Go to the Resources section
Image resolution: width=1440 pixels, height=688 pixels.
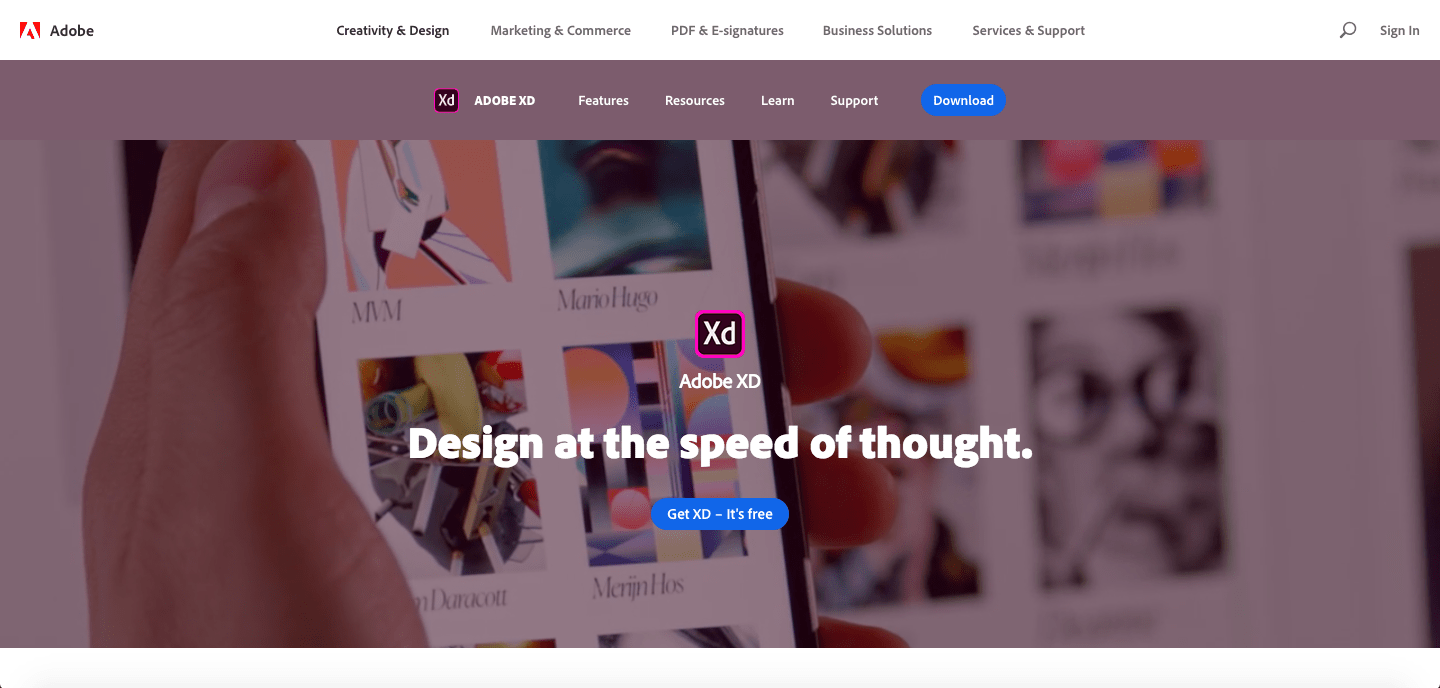click(695, 100)
